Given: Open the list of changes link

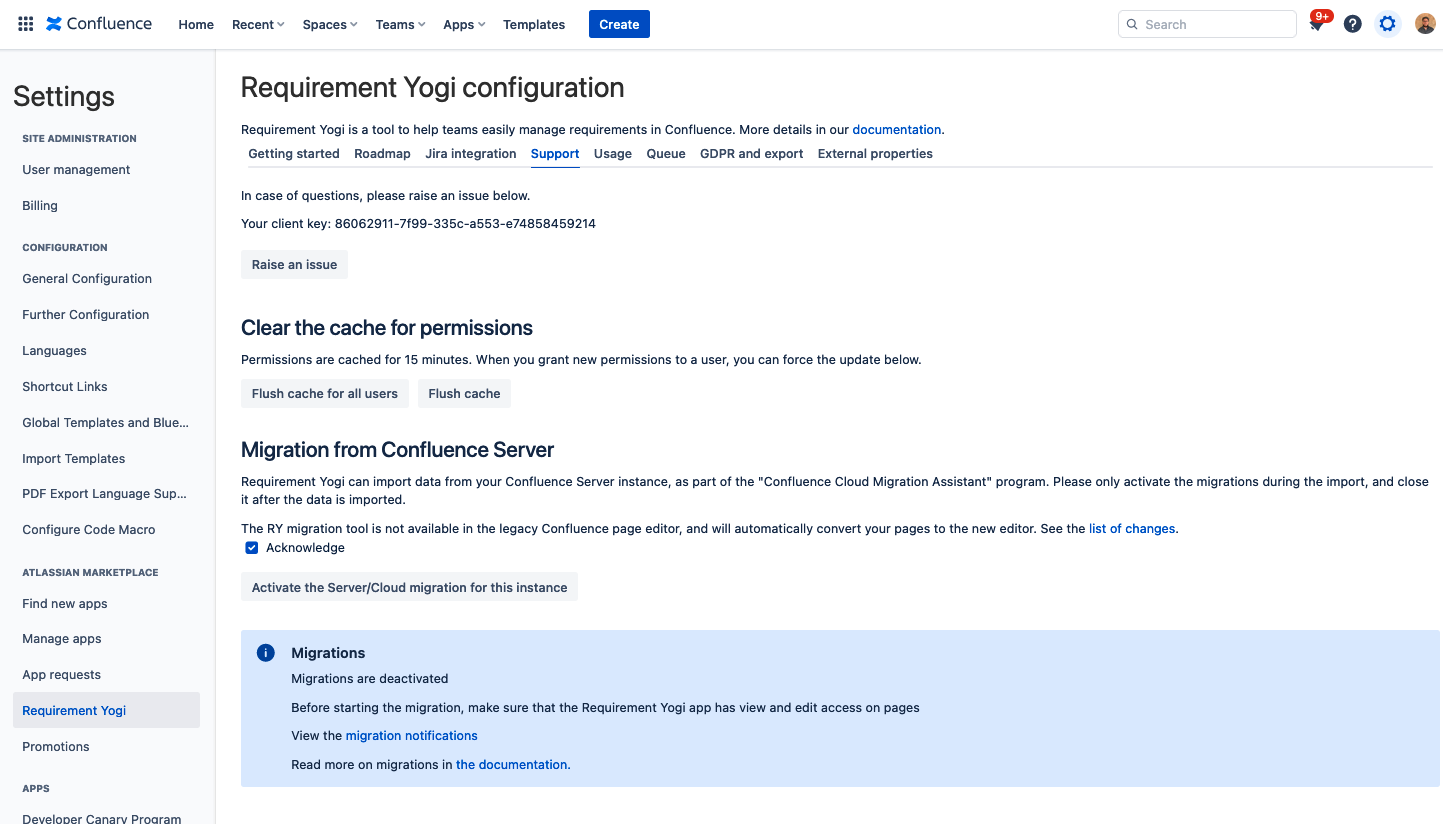Looking at the screenshot, I should tap(1132, 528).
